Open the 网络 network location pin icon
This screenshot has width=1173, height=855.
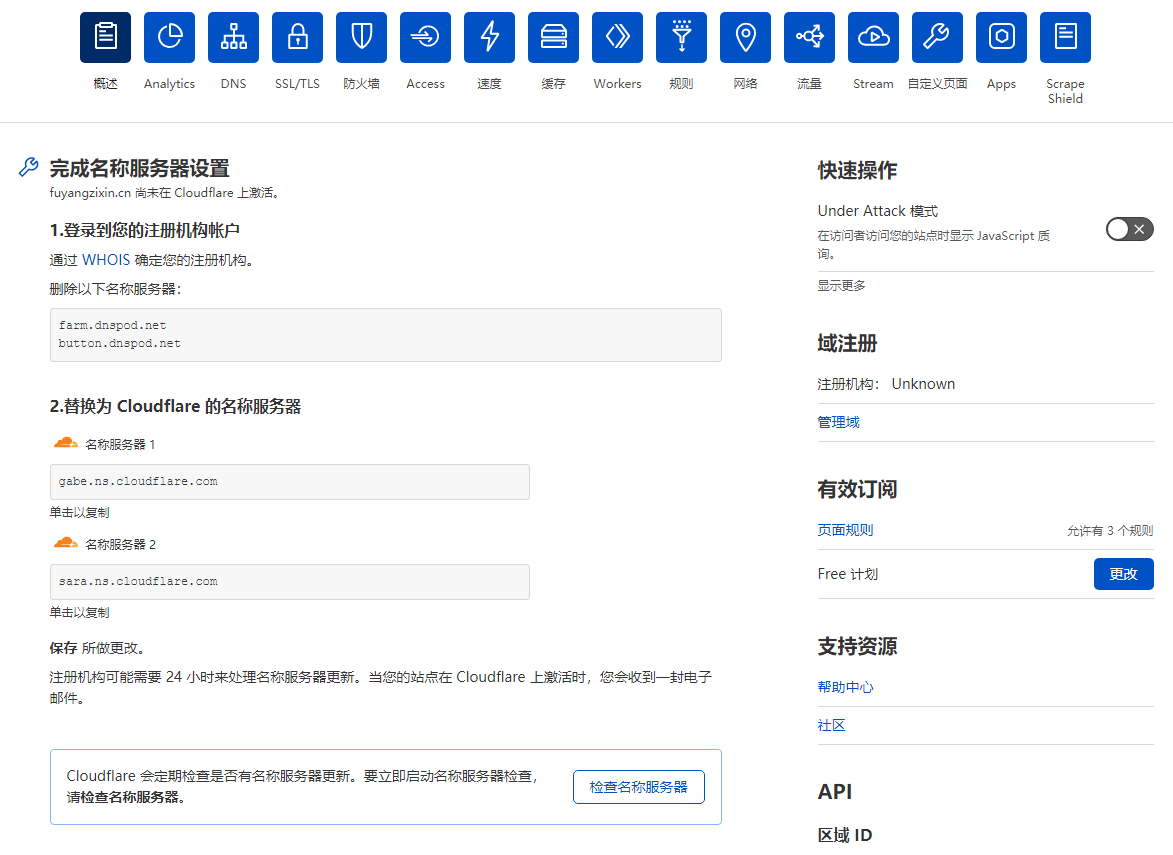746,37
